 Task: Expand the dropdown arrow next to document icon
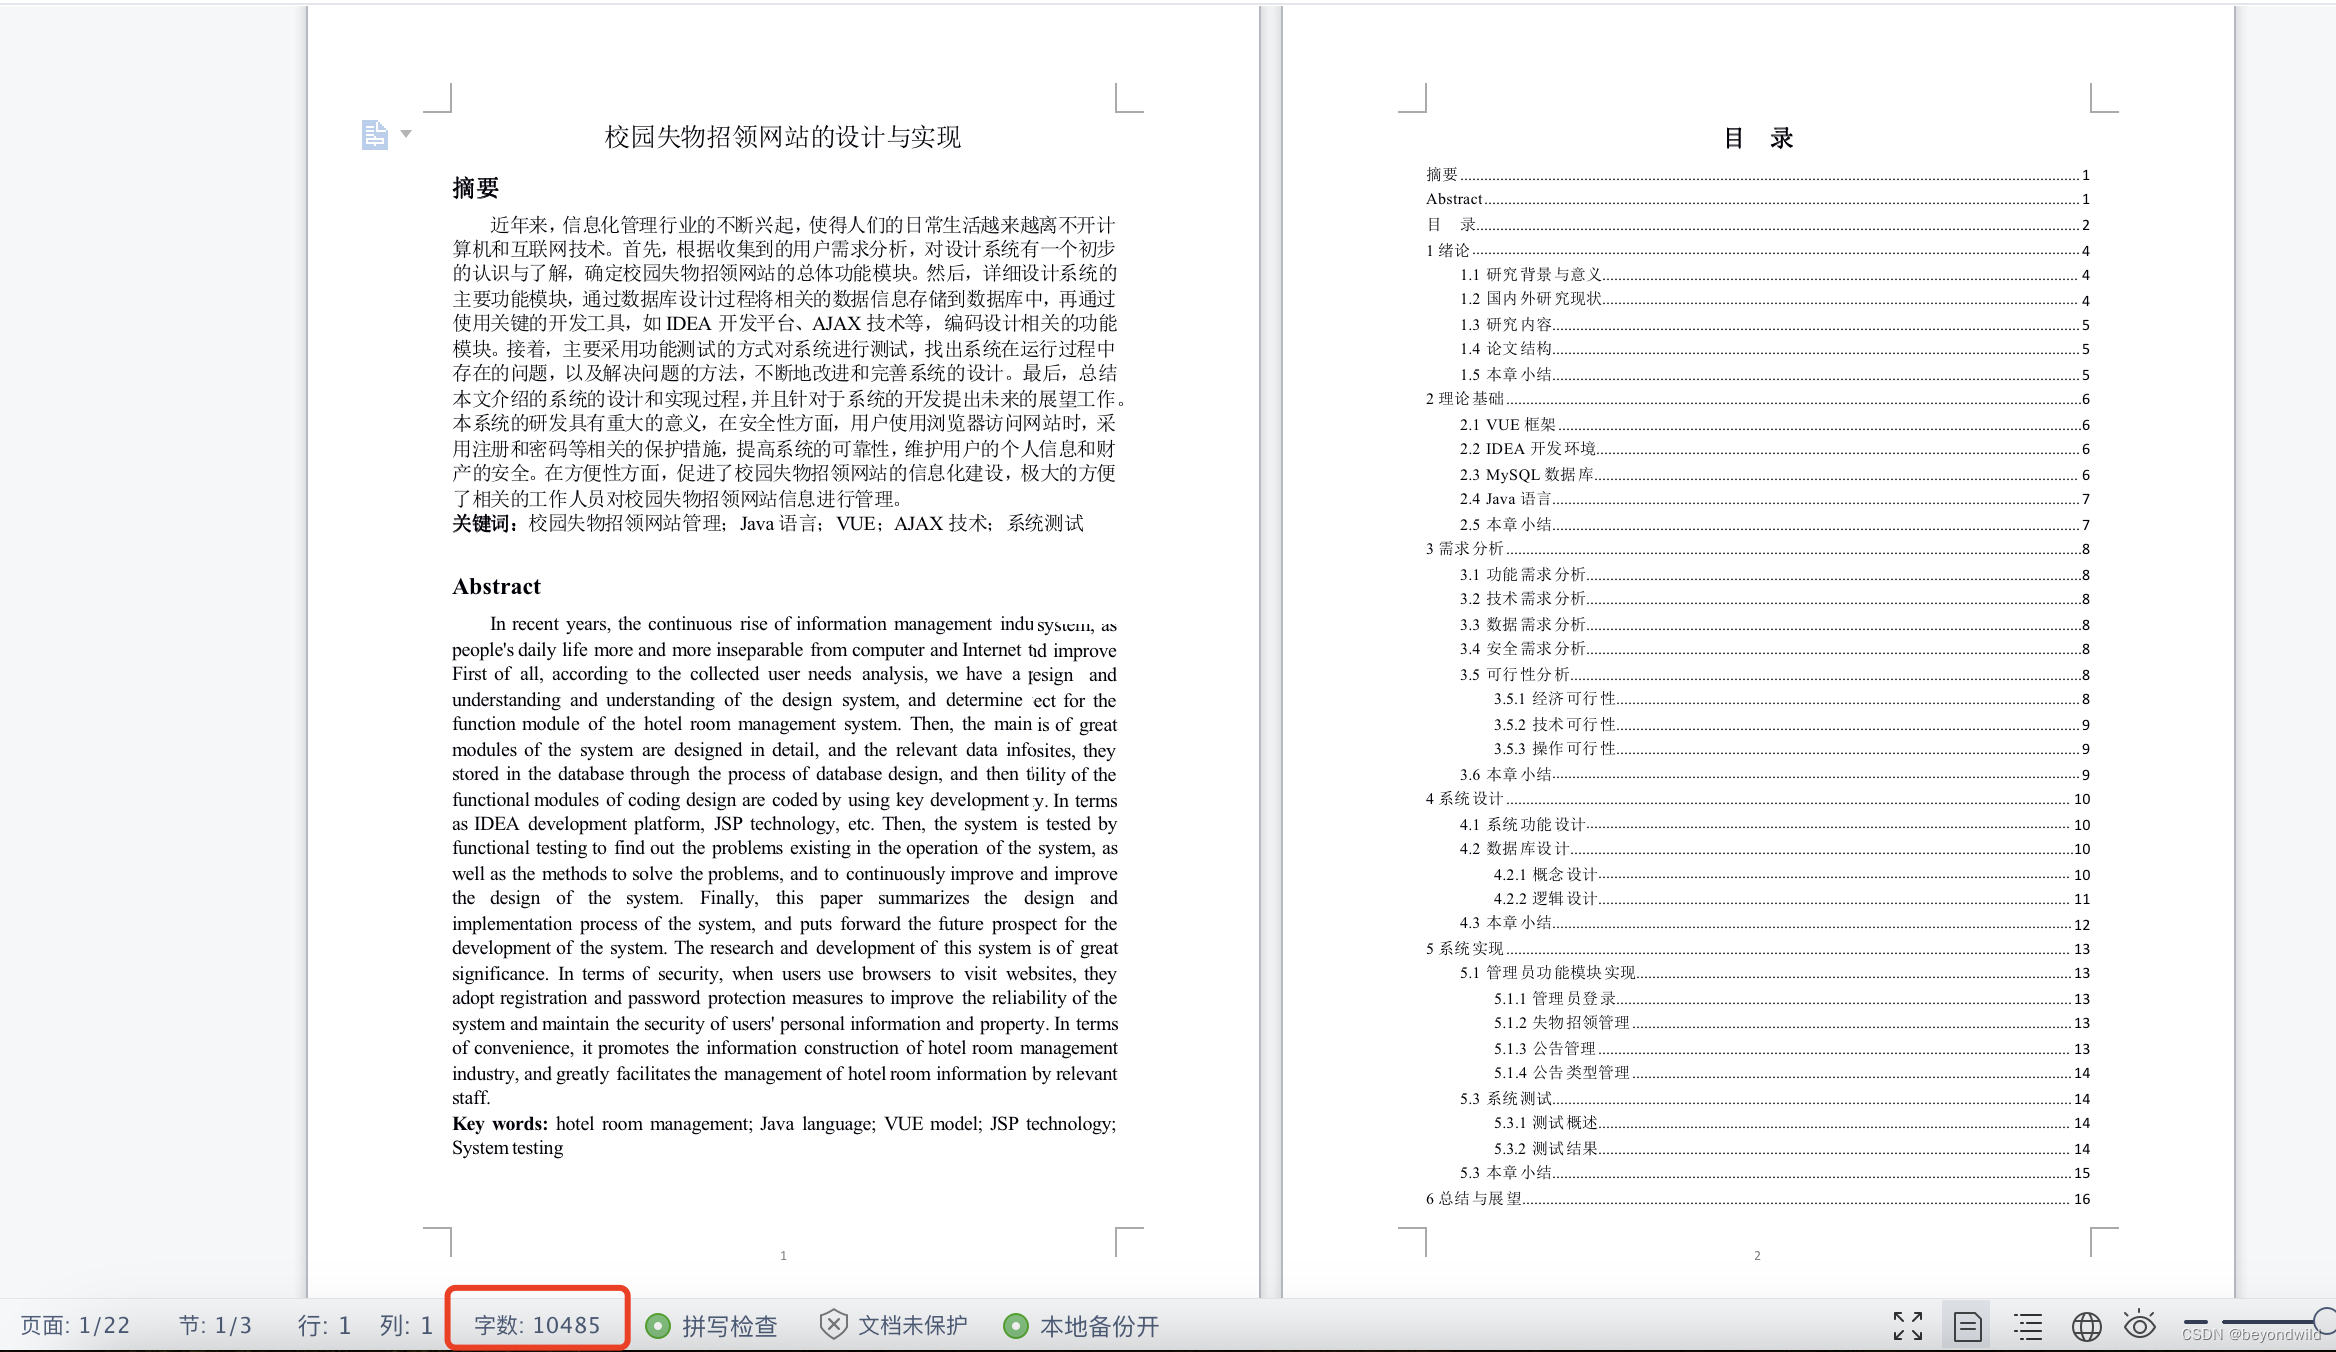(x=406, y=133)
